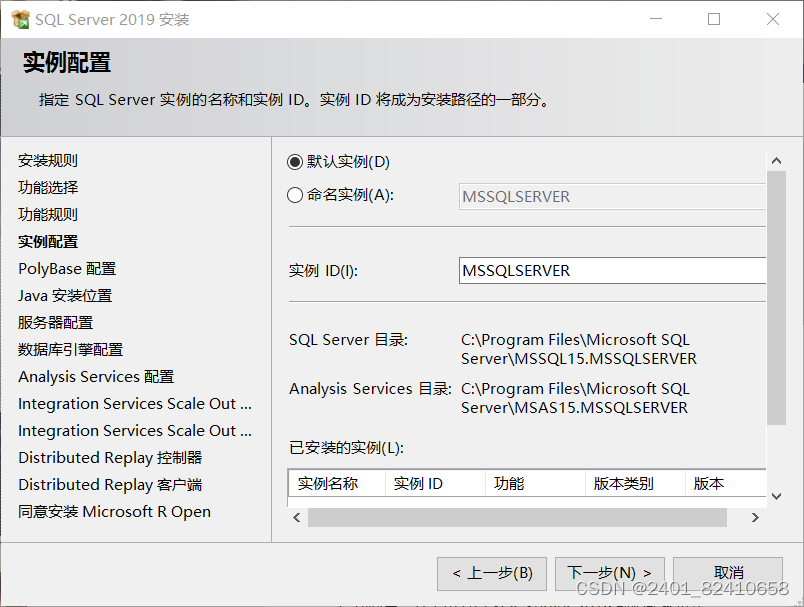Screen dimensions: 804x607
Task: Click the vertical scrollbar up arrow
Action: tap(776, 161)
